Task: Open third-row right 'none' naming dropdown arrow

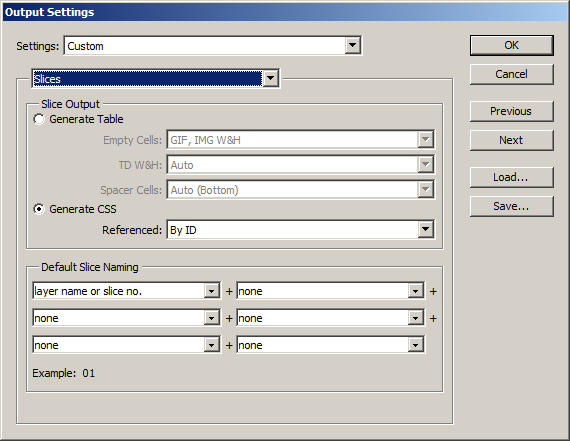Action: pos(416,345)
